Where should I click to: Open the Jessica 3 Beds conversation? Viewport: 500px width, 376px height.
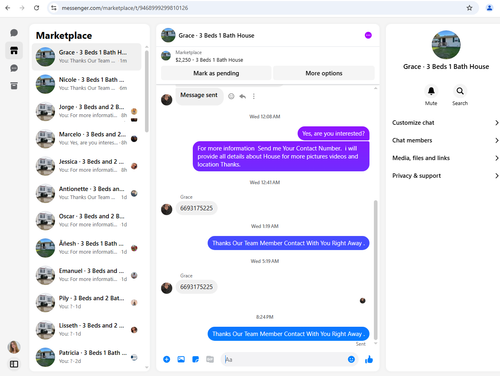point(87,166)
